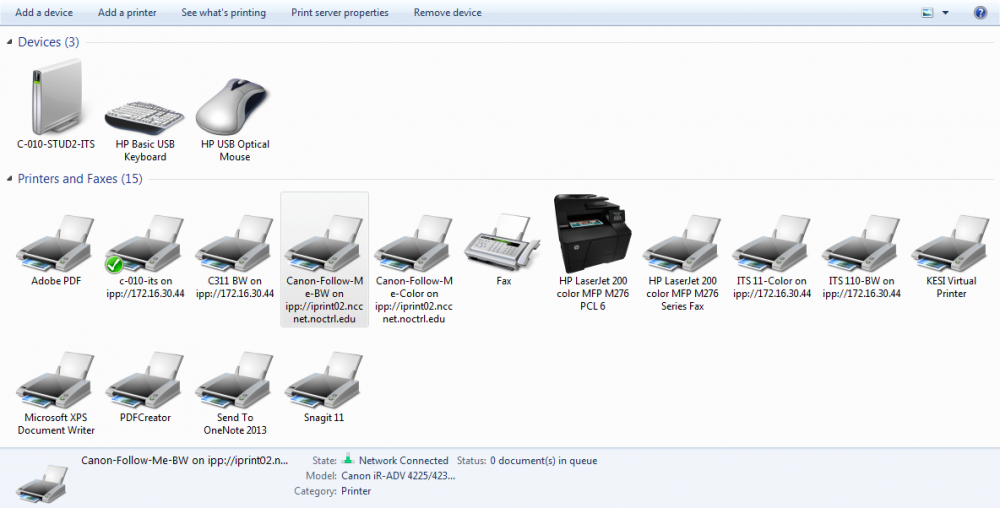Click Category value Printer text
1000x508 pixels.
356,491
